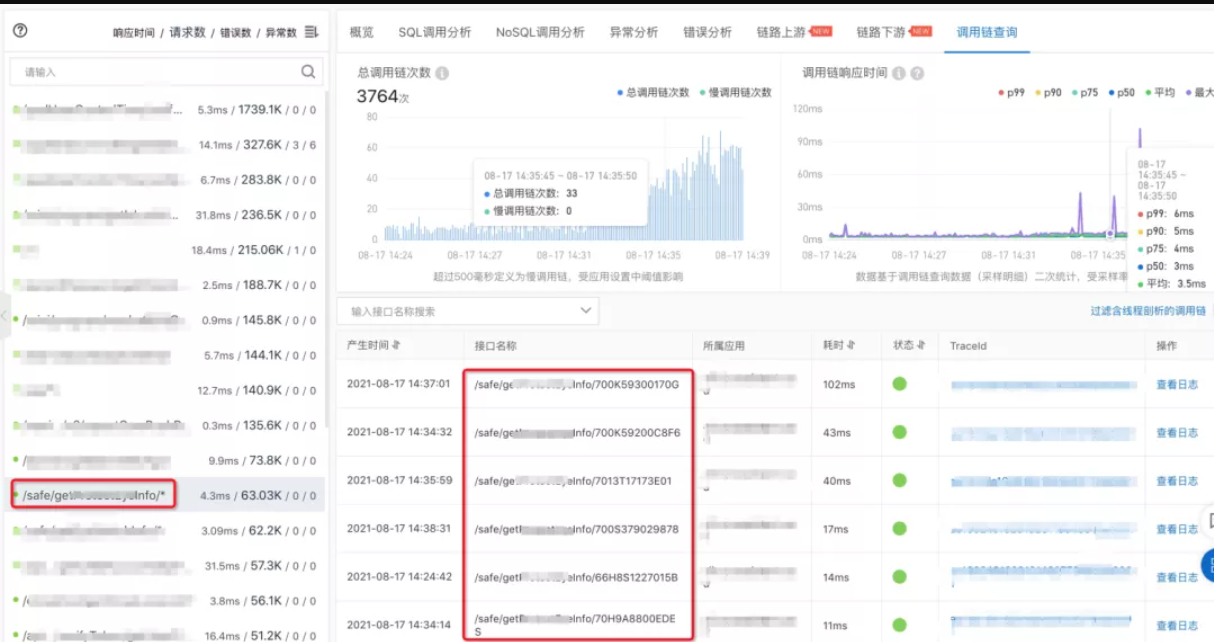Open TraceId link in the 14:34:32 row

pos(1043,433)
